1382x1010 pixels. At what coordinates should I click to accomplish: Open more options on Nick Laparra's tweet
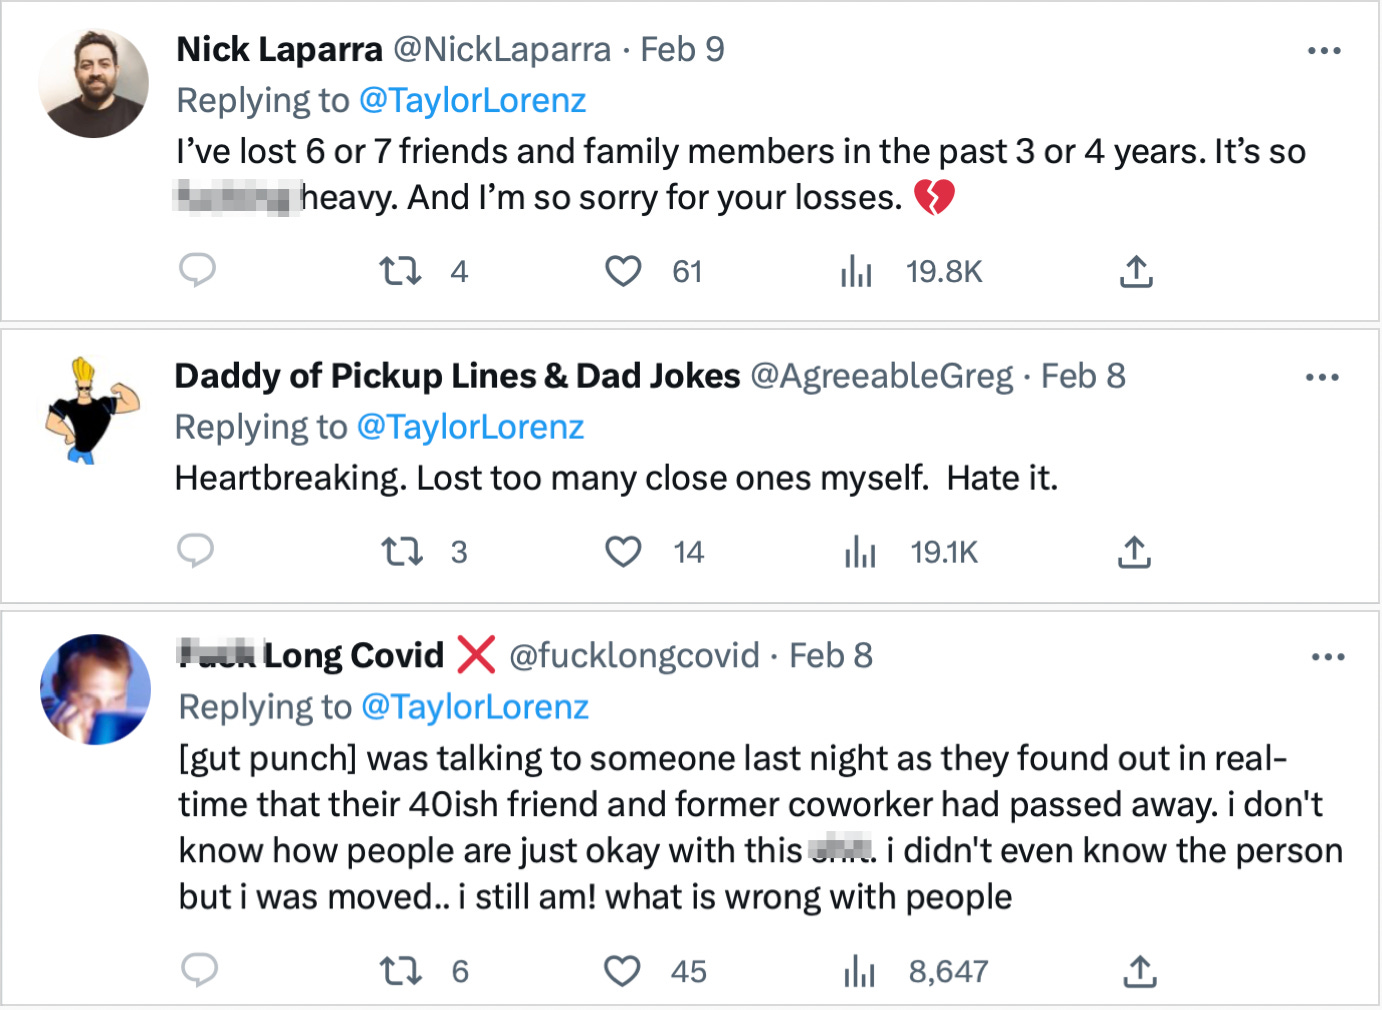pyautogui.click(x=1324, y=51)
